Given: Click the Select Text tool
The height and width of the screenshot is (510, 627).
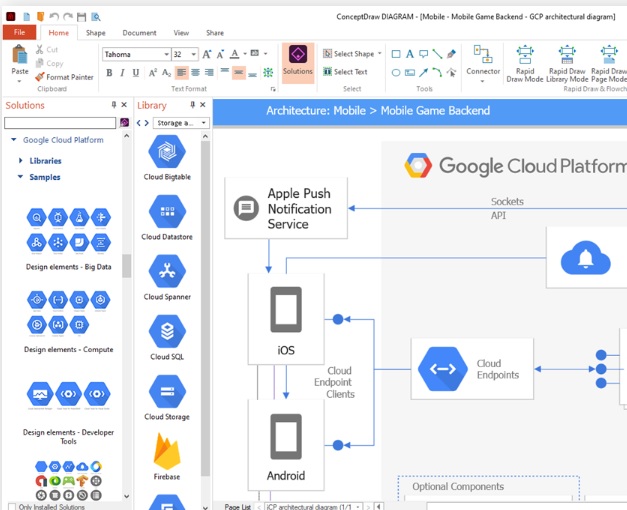Looking at the screenshot, I should tap(345, 72).
